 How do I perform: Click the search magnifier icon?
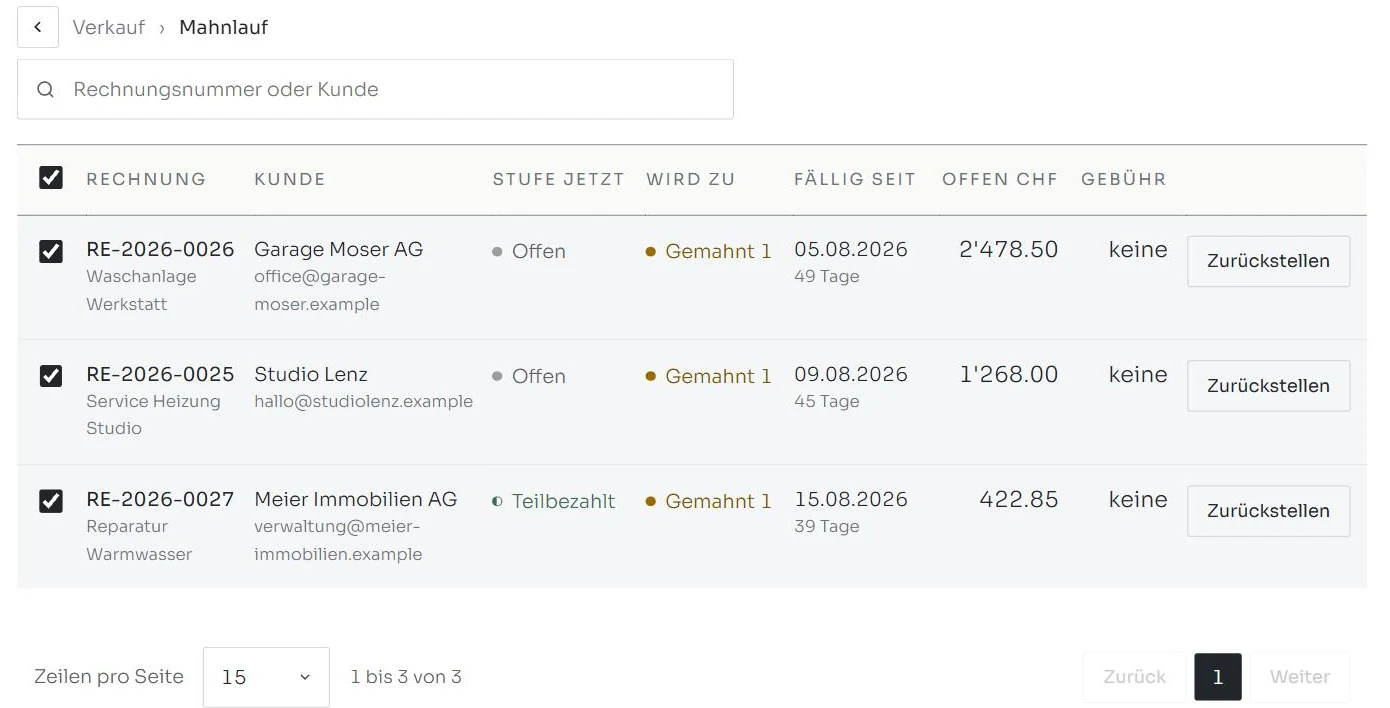tap(45, 89)
